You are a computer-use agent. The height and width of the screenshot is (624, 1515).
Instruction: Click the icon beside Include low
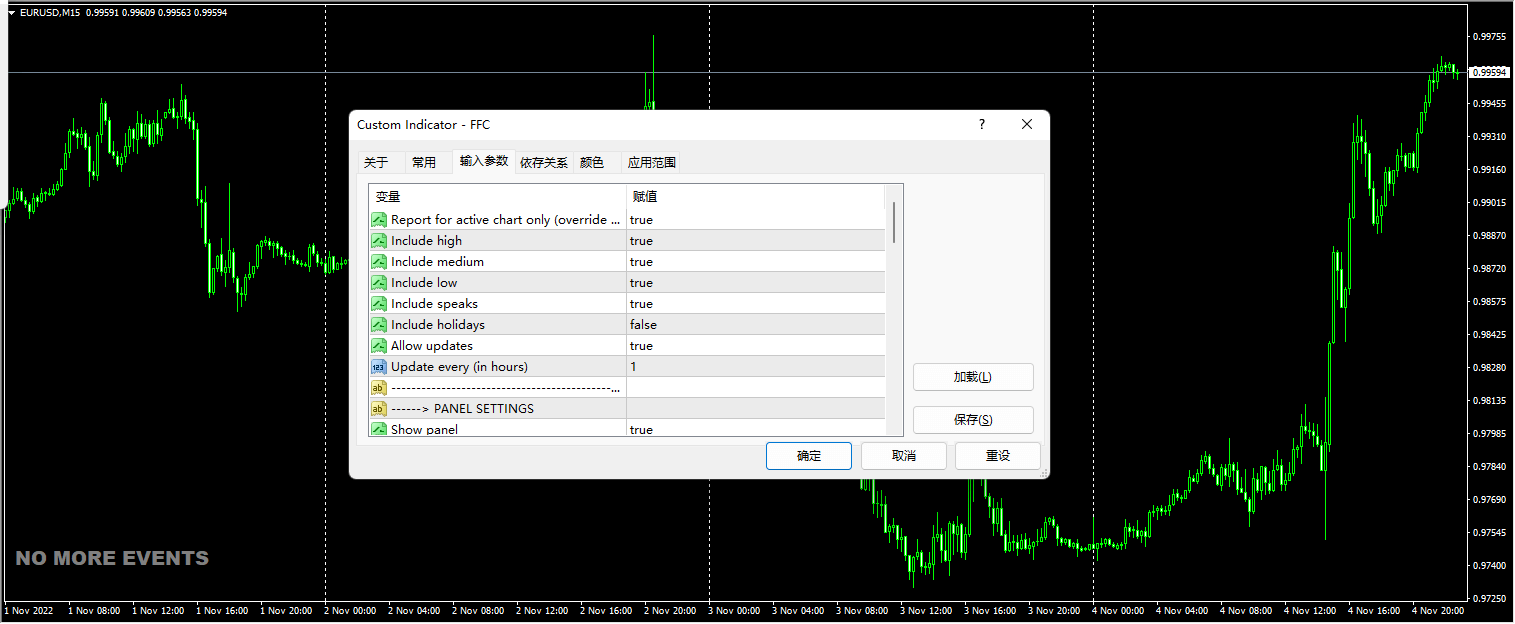[379, 283]
